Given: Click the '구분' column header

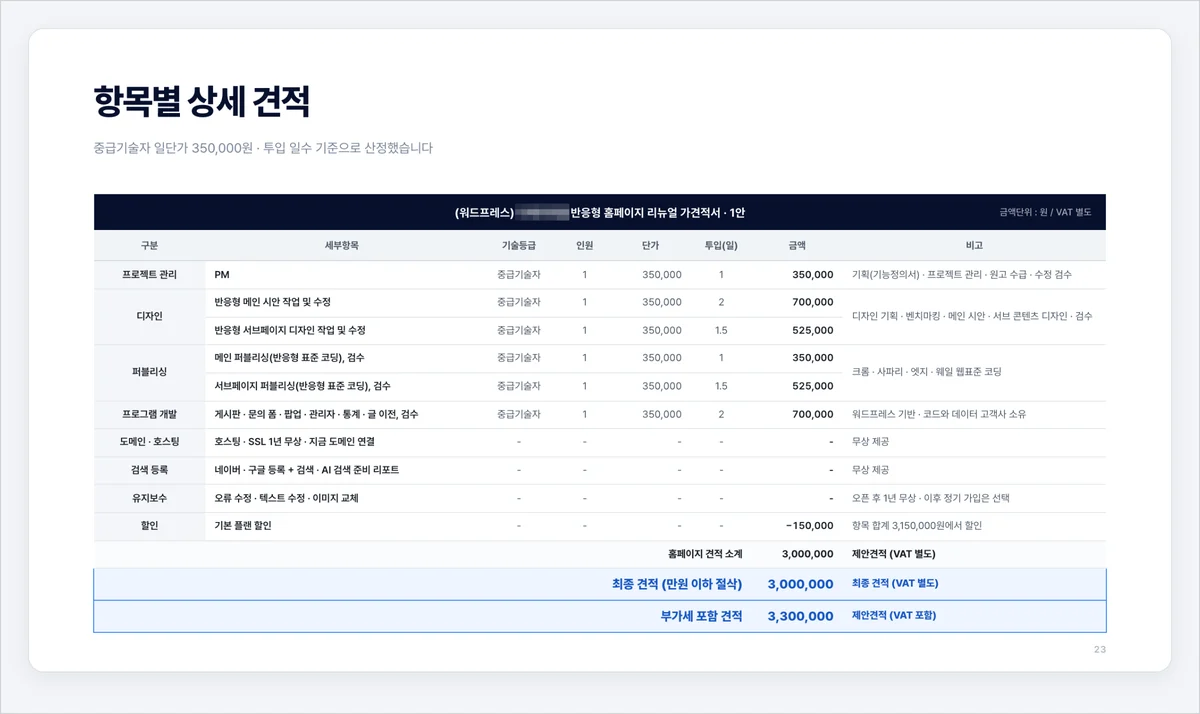Looking at the screenshot, I should pyautogui.click(x=149, y=246).
